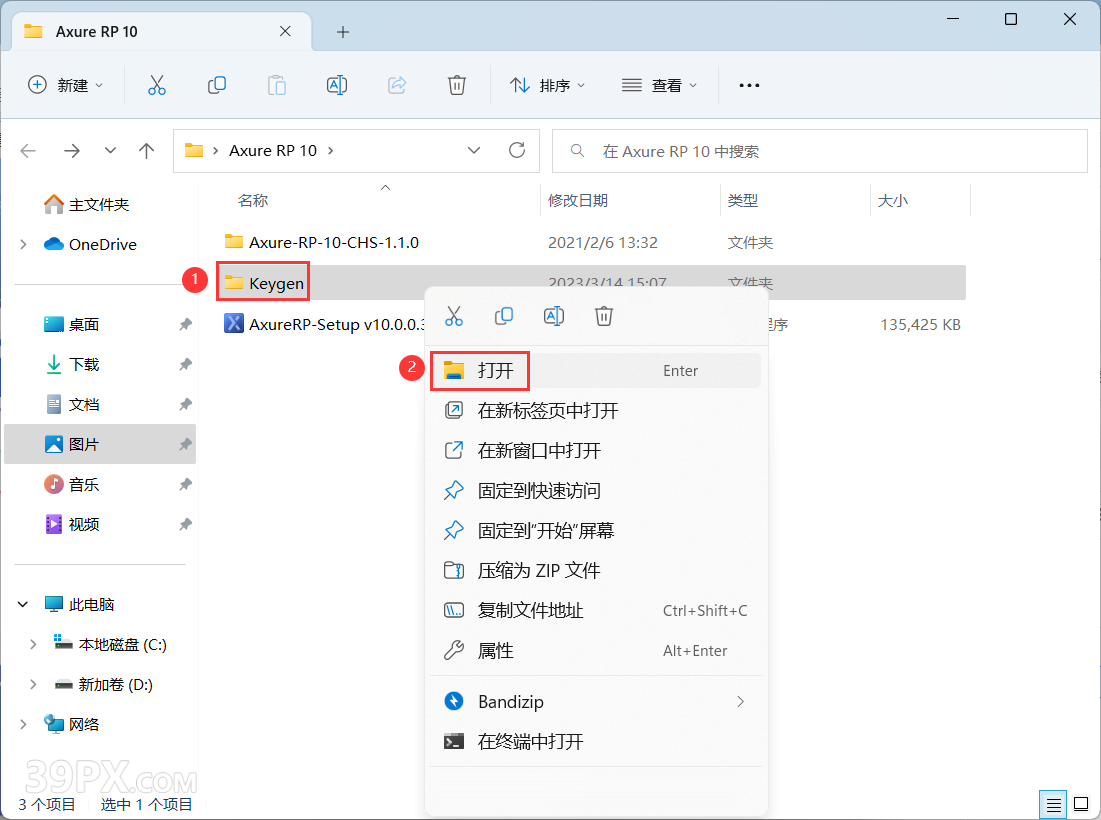
Task: Click Axure RP 10 in address breadcrumb
Action: point(273,151)
